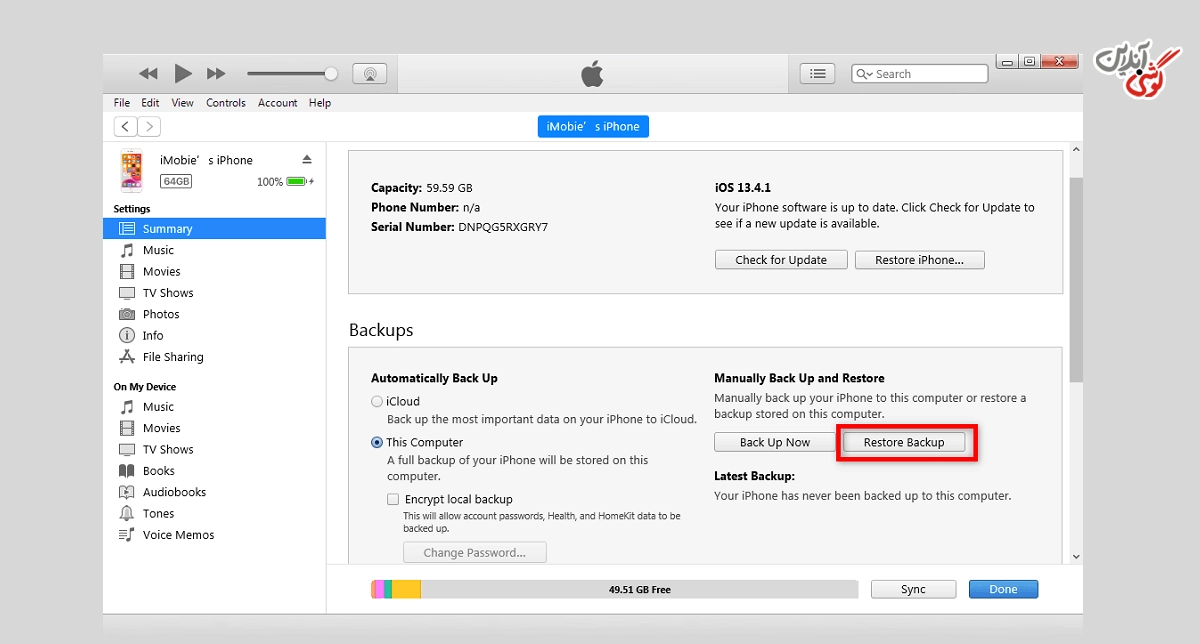The width and height of the screenshot is (1200, 644).
Task: Open the Controls menu
Action: [226, 103]
